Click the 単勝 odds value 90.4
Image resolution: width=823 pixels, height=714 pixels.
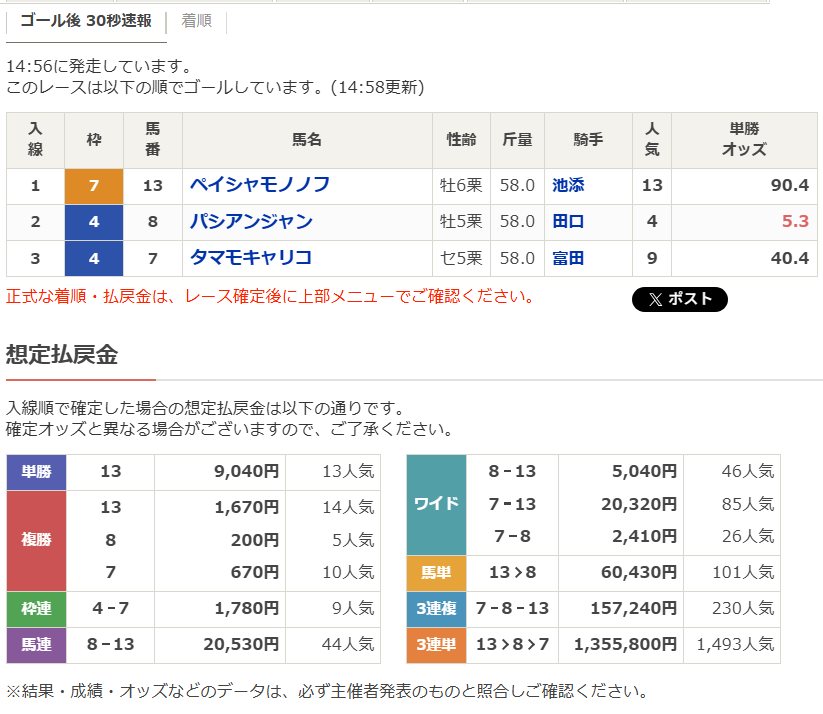789,185
